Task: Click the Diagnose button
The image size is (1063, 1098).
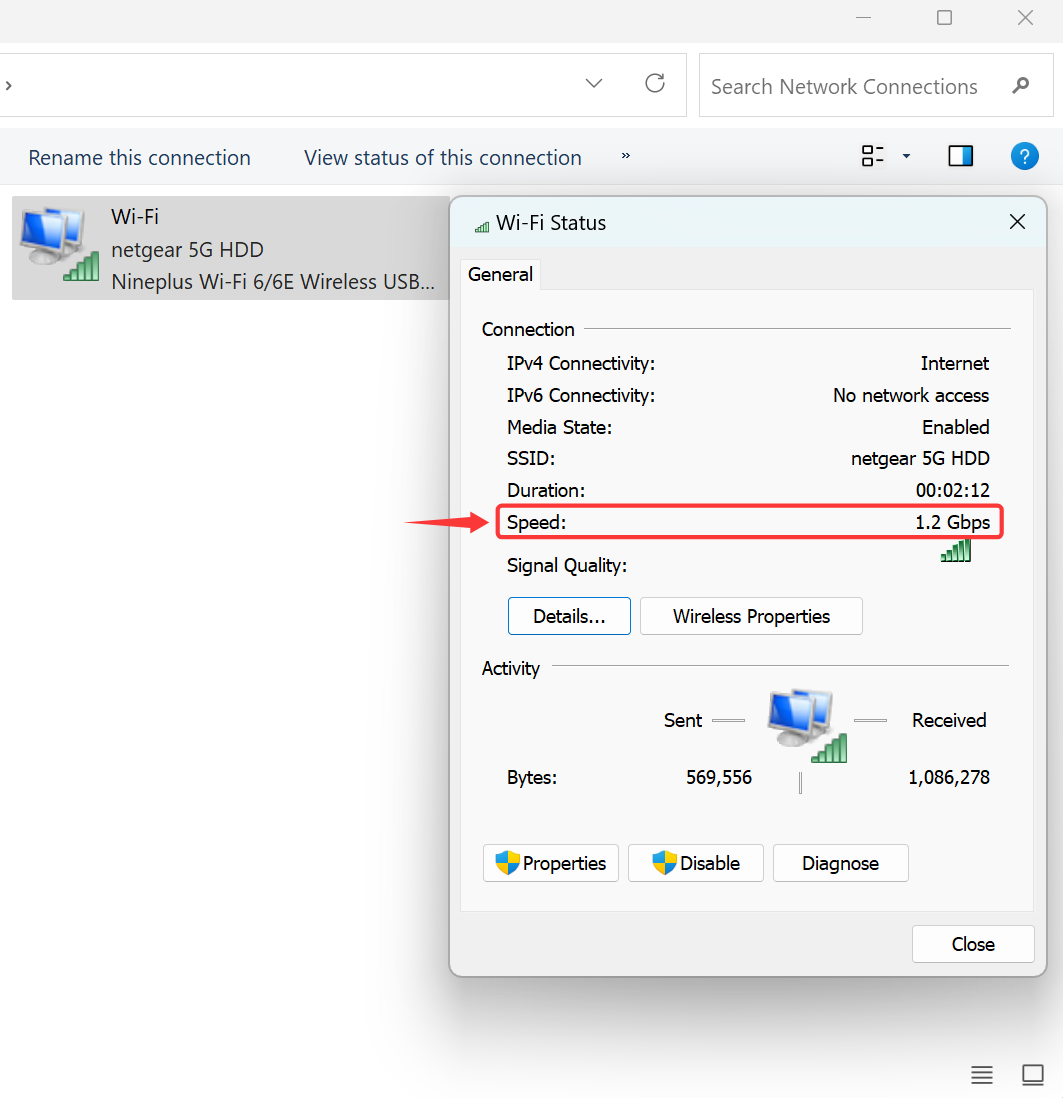Action: [x=840, y=863]
